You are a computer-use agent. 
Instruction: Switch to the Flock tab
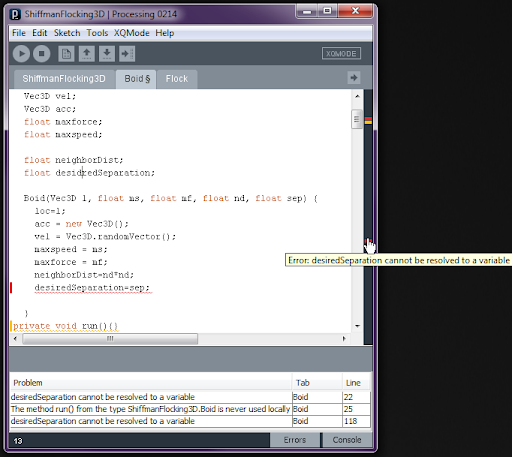[x=177, y=79]
